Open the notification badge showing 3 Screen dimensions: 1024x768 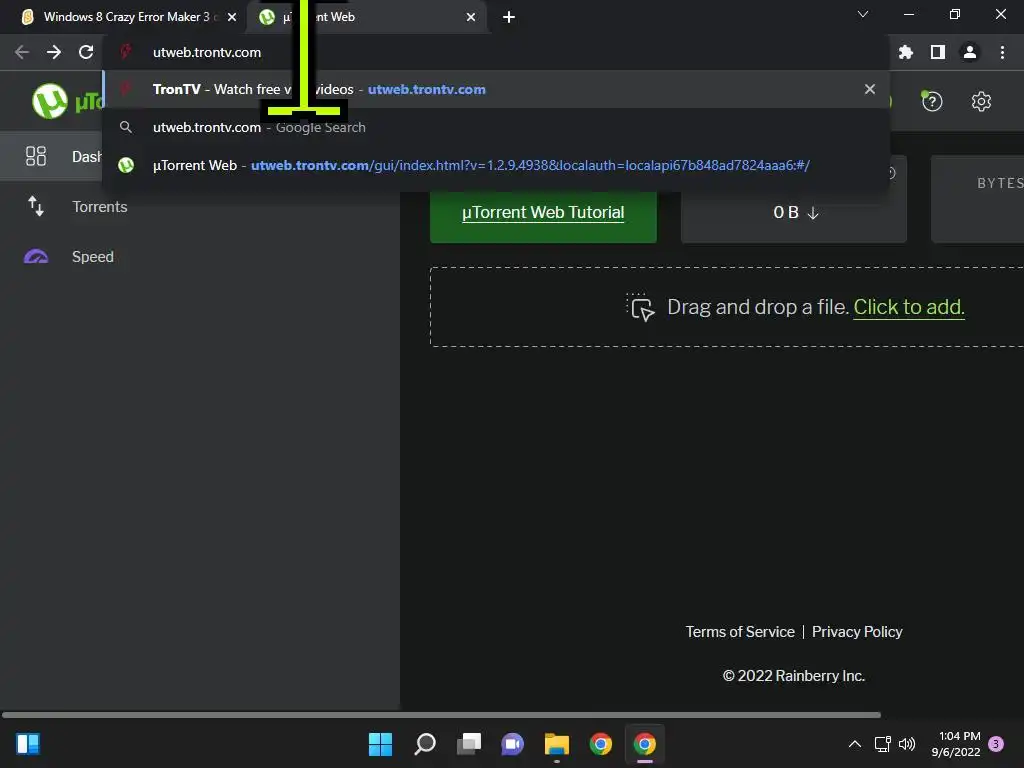pyautogui.click(x=996, y=744)
